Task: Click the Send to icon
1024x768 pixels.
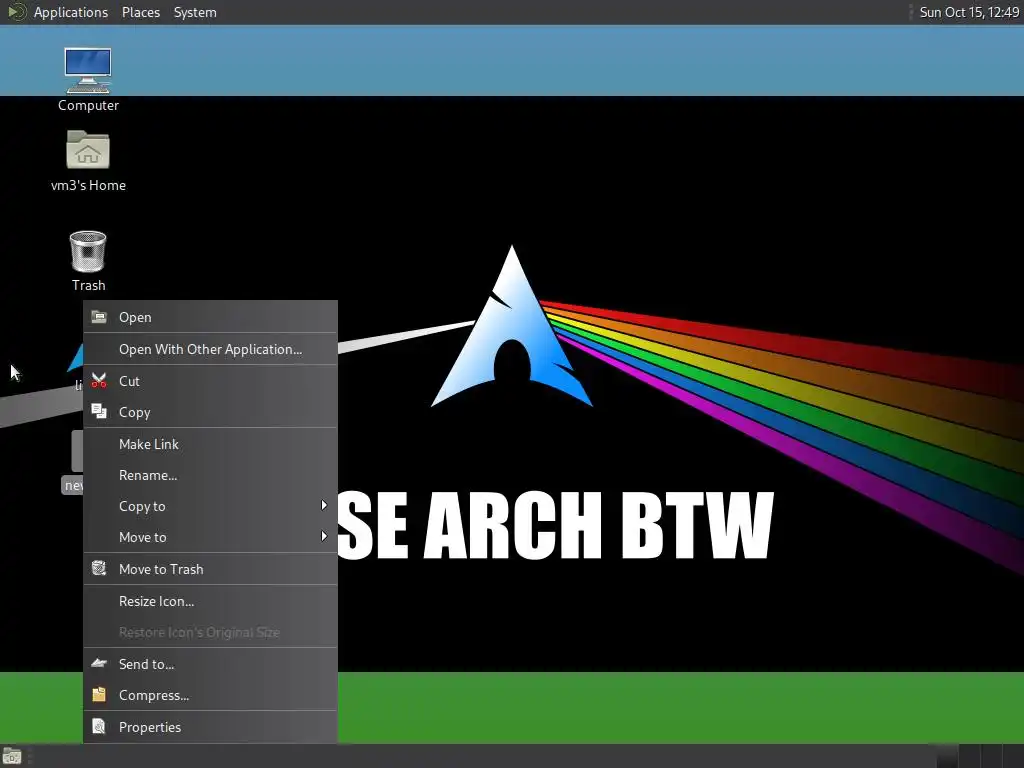Action: (x=99, y=664)
